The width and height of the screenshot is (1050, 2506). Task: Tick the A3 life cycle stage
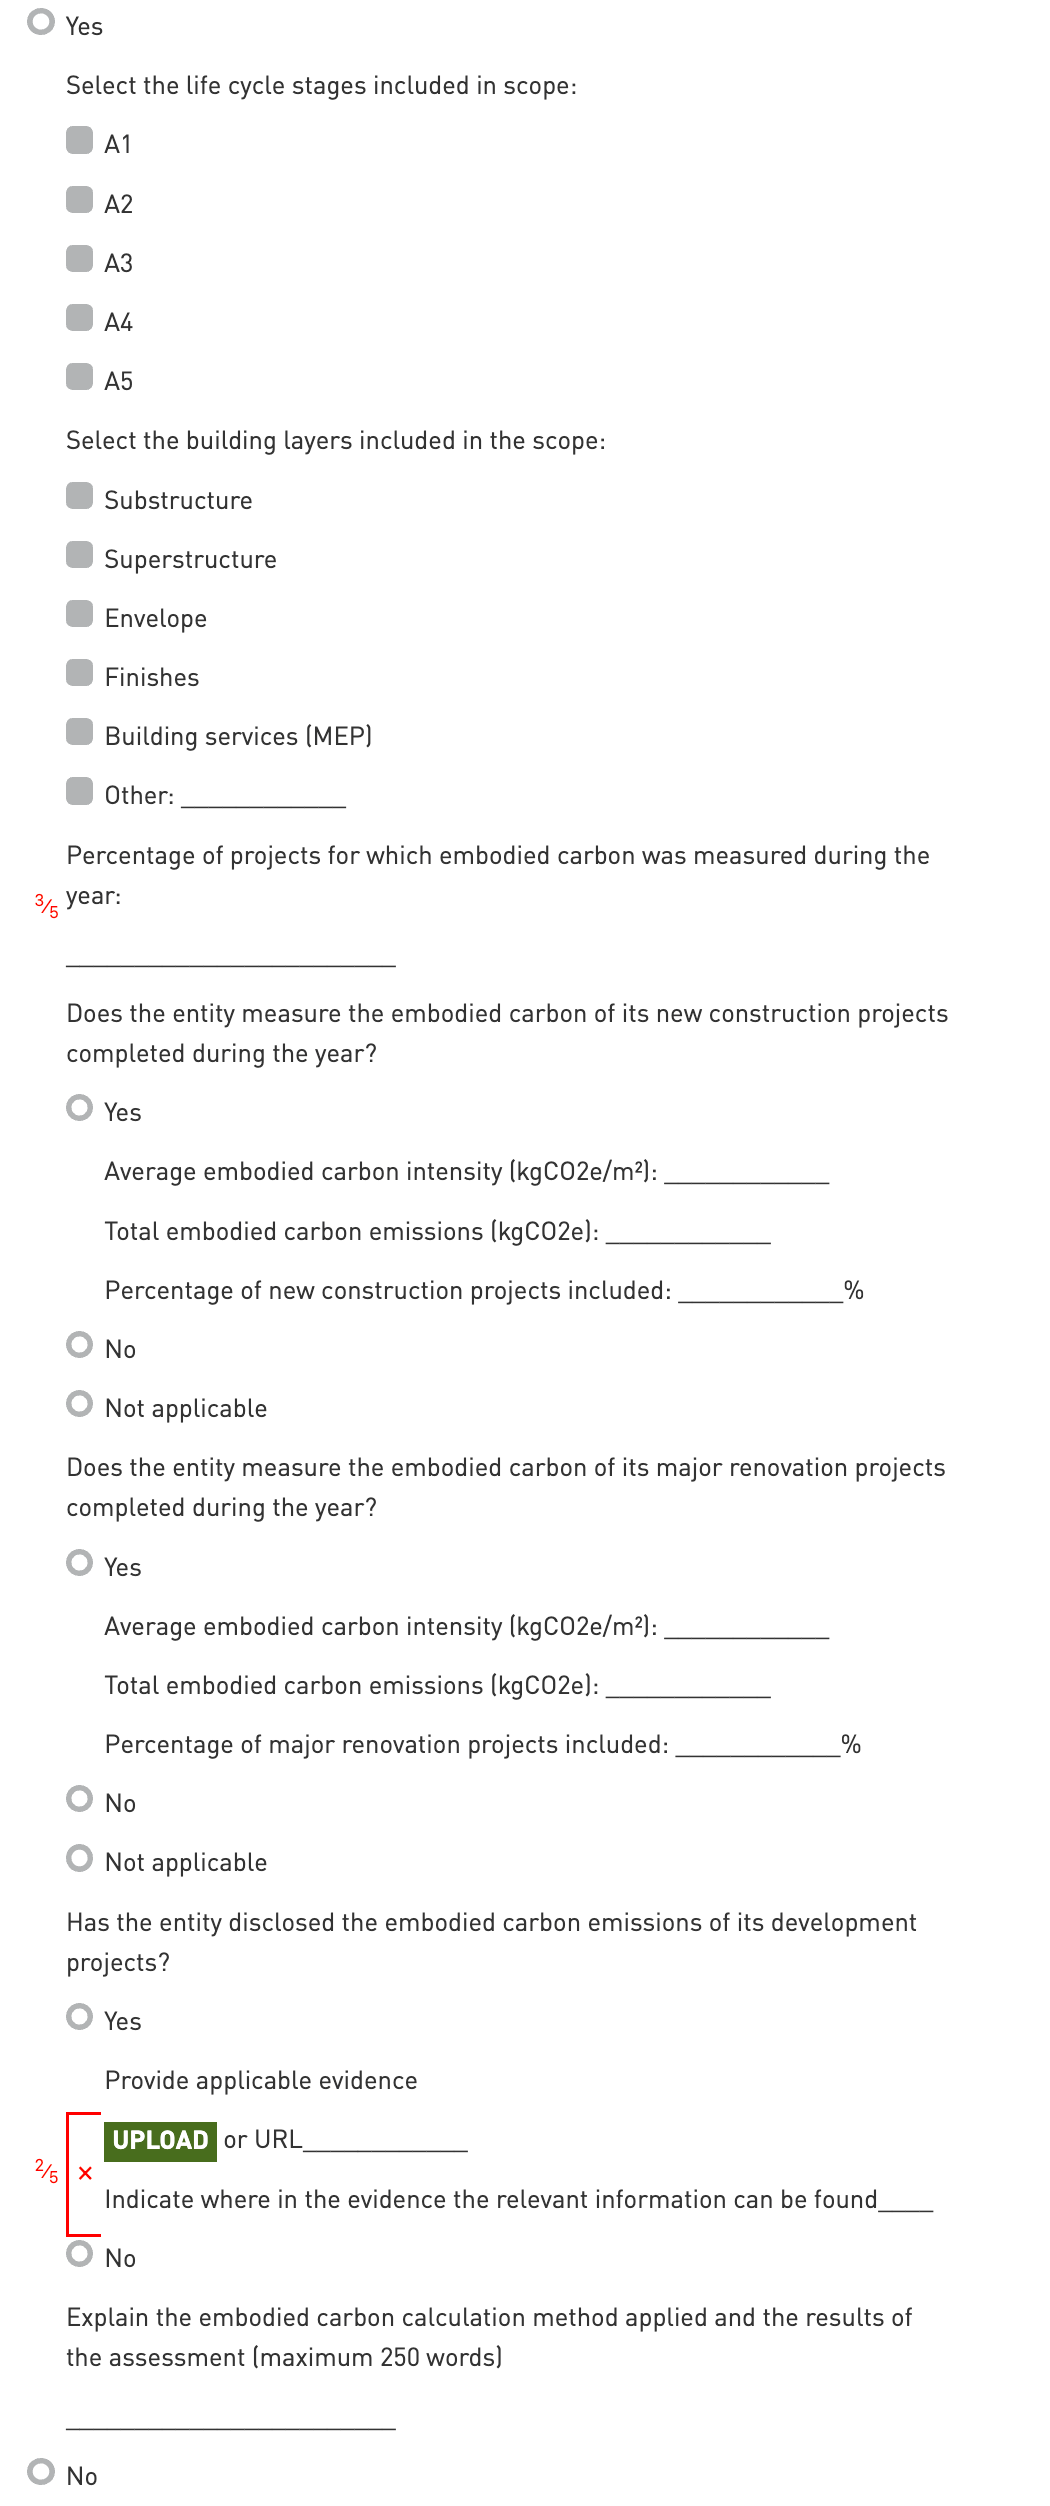pyautogui.click(x=80, y=259)
